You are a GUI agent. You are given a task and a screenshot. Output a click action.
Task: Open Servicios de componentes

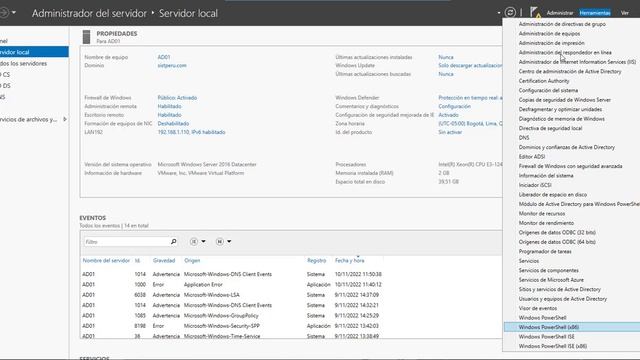[x=548, y=270]
